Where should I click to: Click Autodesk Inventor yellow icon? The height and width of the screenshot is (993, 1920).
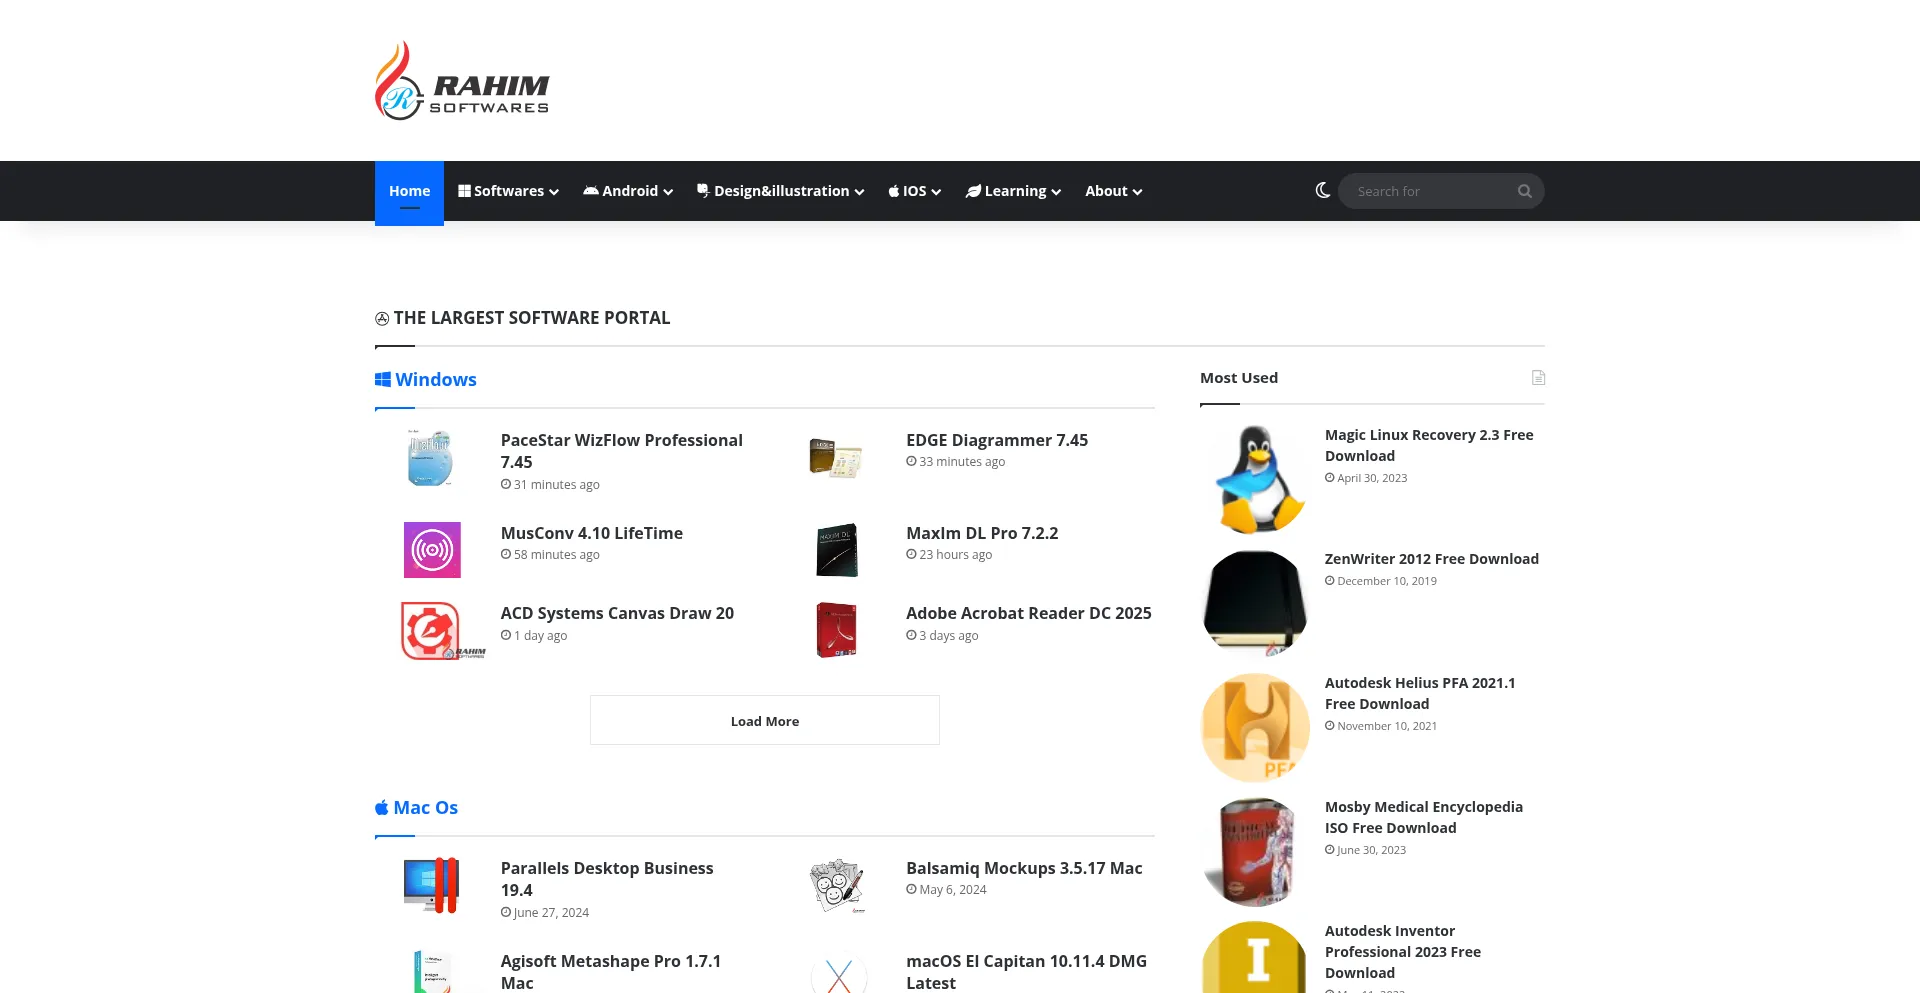point(1255,957)
